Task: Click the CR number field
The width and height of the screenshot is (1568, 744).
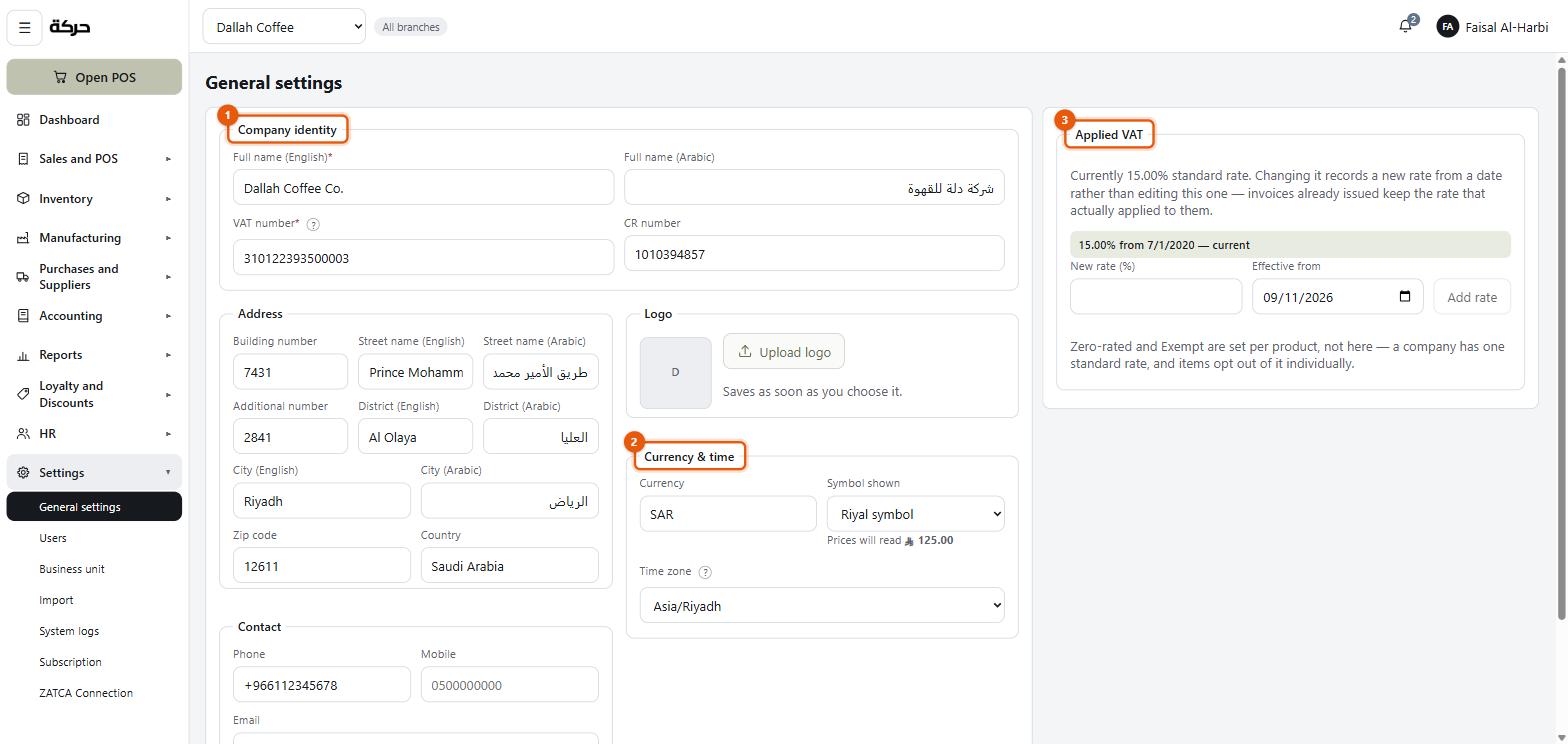Action: pos(814,254)
